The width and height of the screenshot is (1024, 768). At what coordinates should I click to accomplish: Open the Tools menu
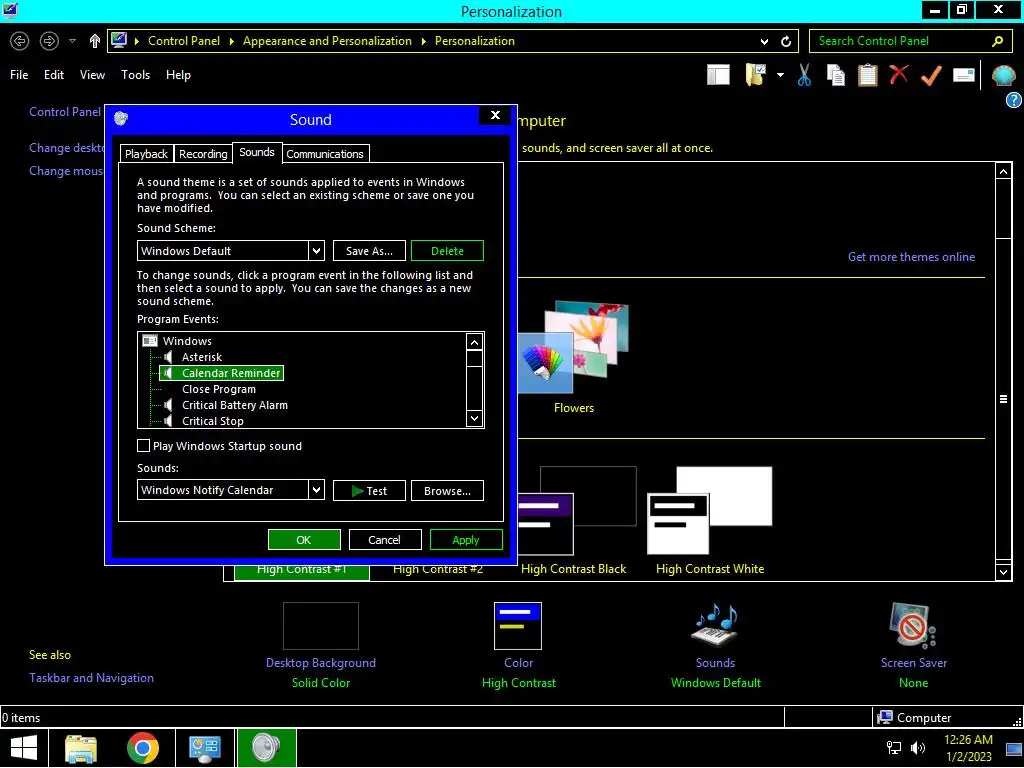[135, 75]
